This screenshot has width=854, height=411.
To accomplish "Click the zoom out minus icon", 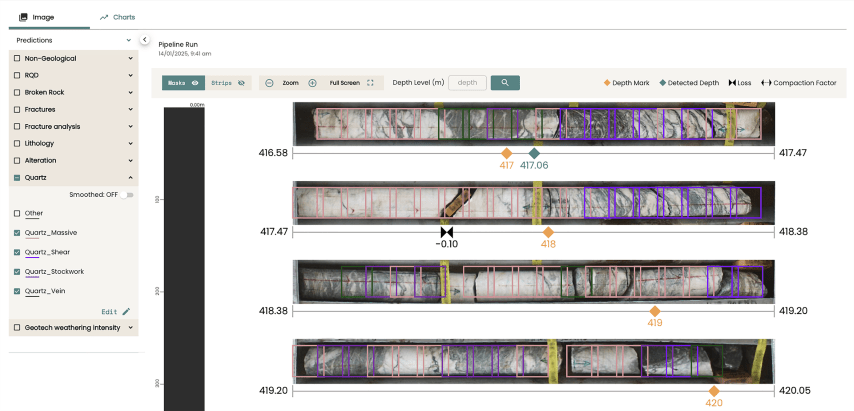I will (x=269, y=83).
